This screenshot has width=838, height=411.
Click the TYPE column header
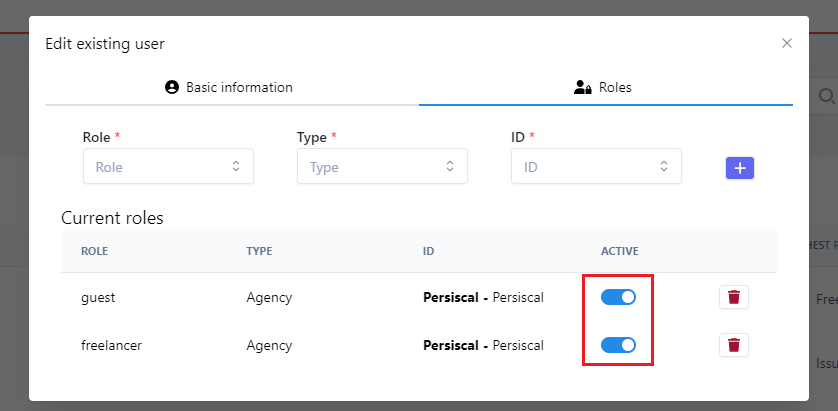259,251
